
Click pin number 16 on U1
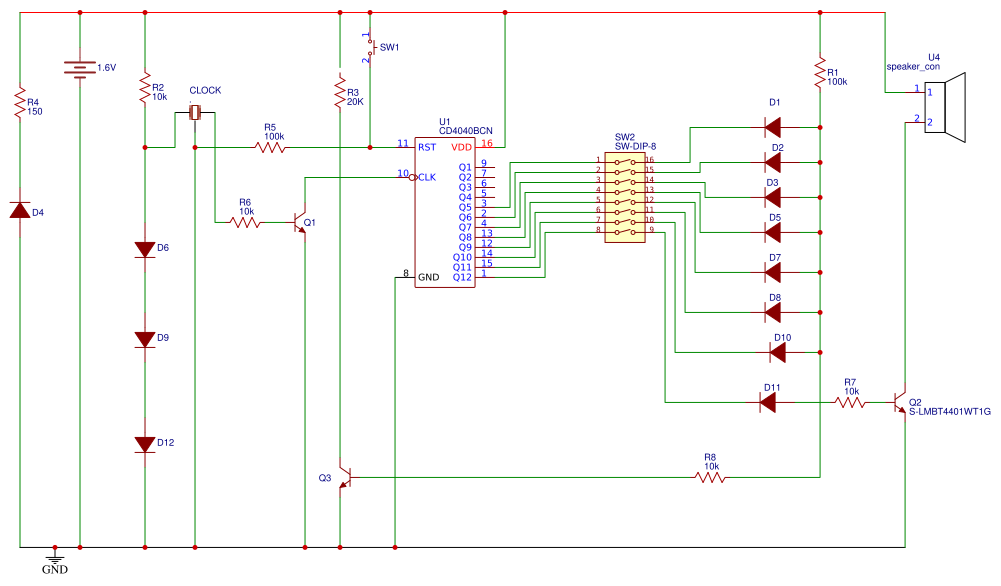(487, 143)
